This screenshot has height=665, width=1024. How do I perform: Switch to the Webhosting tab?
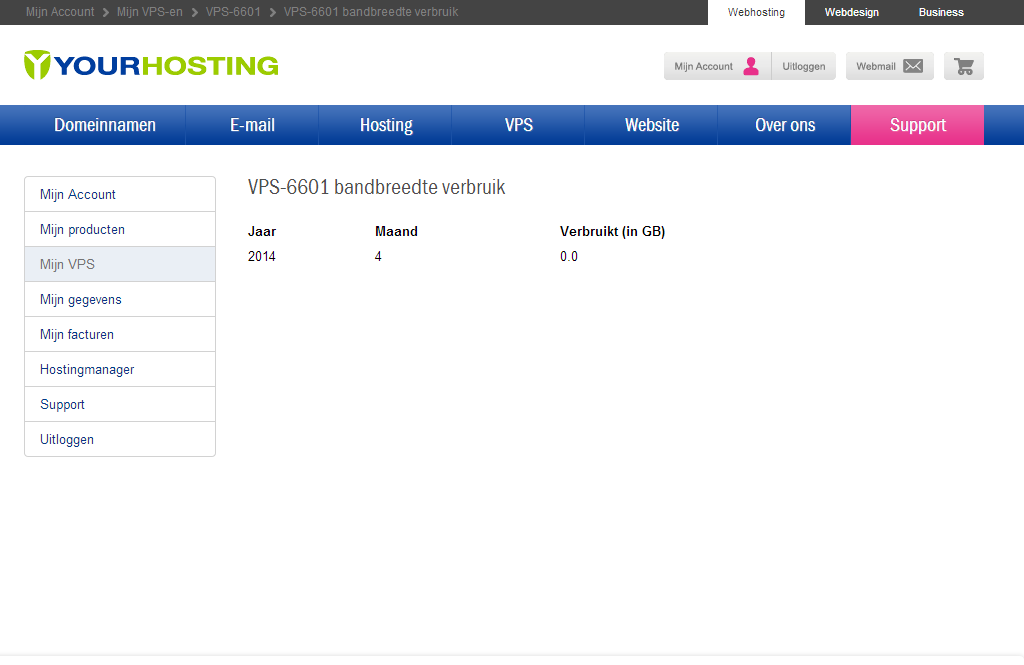(x=756, y=12)
